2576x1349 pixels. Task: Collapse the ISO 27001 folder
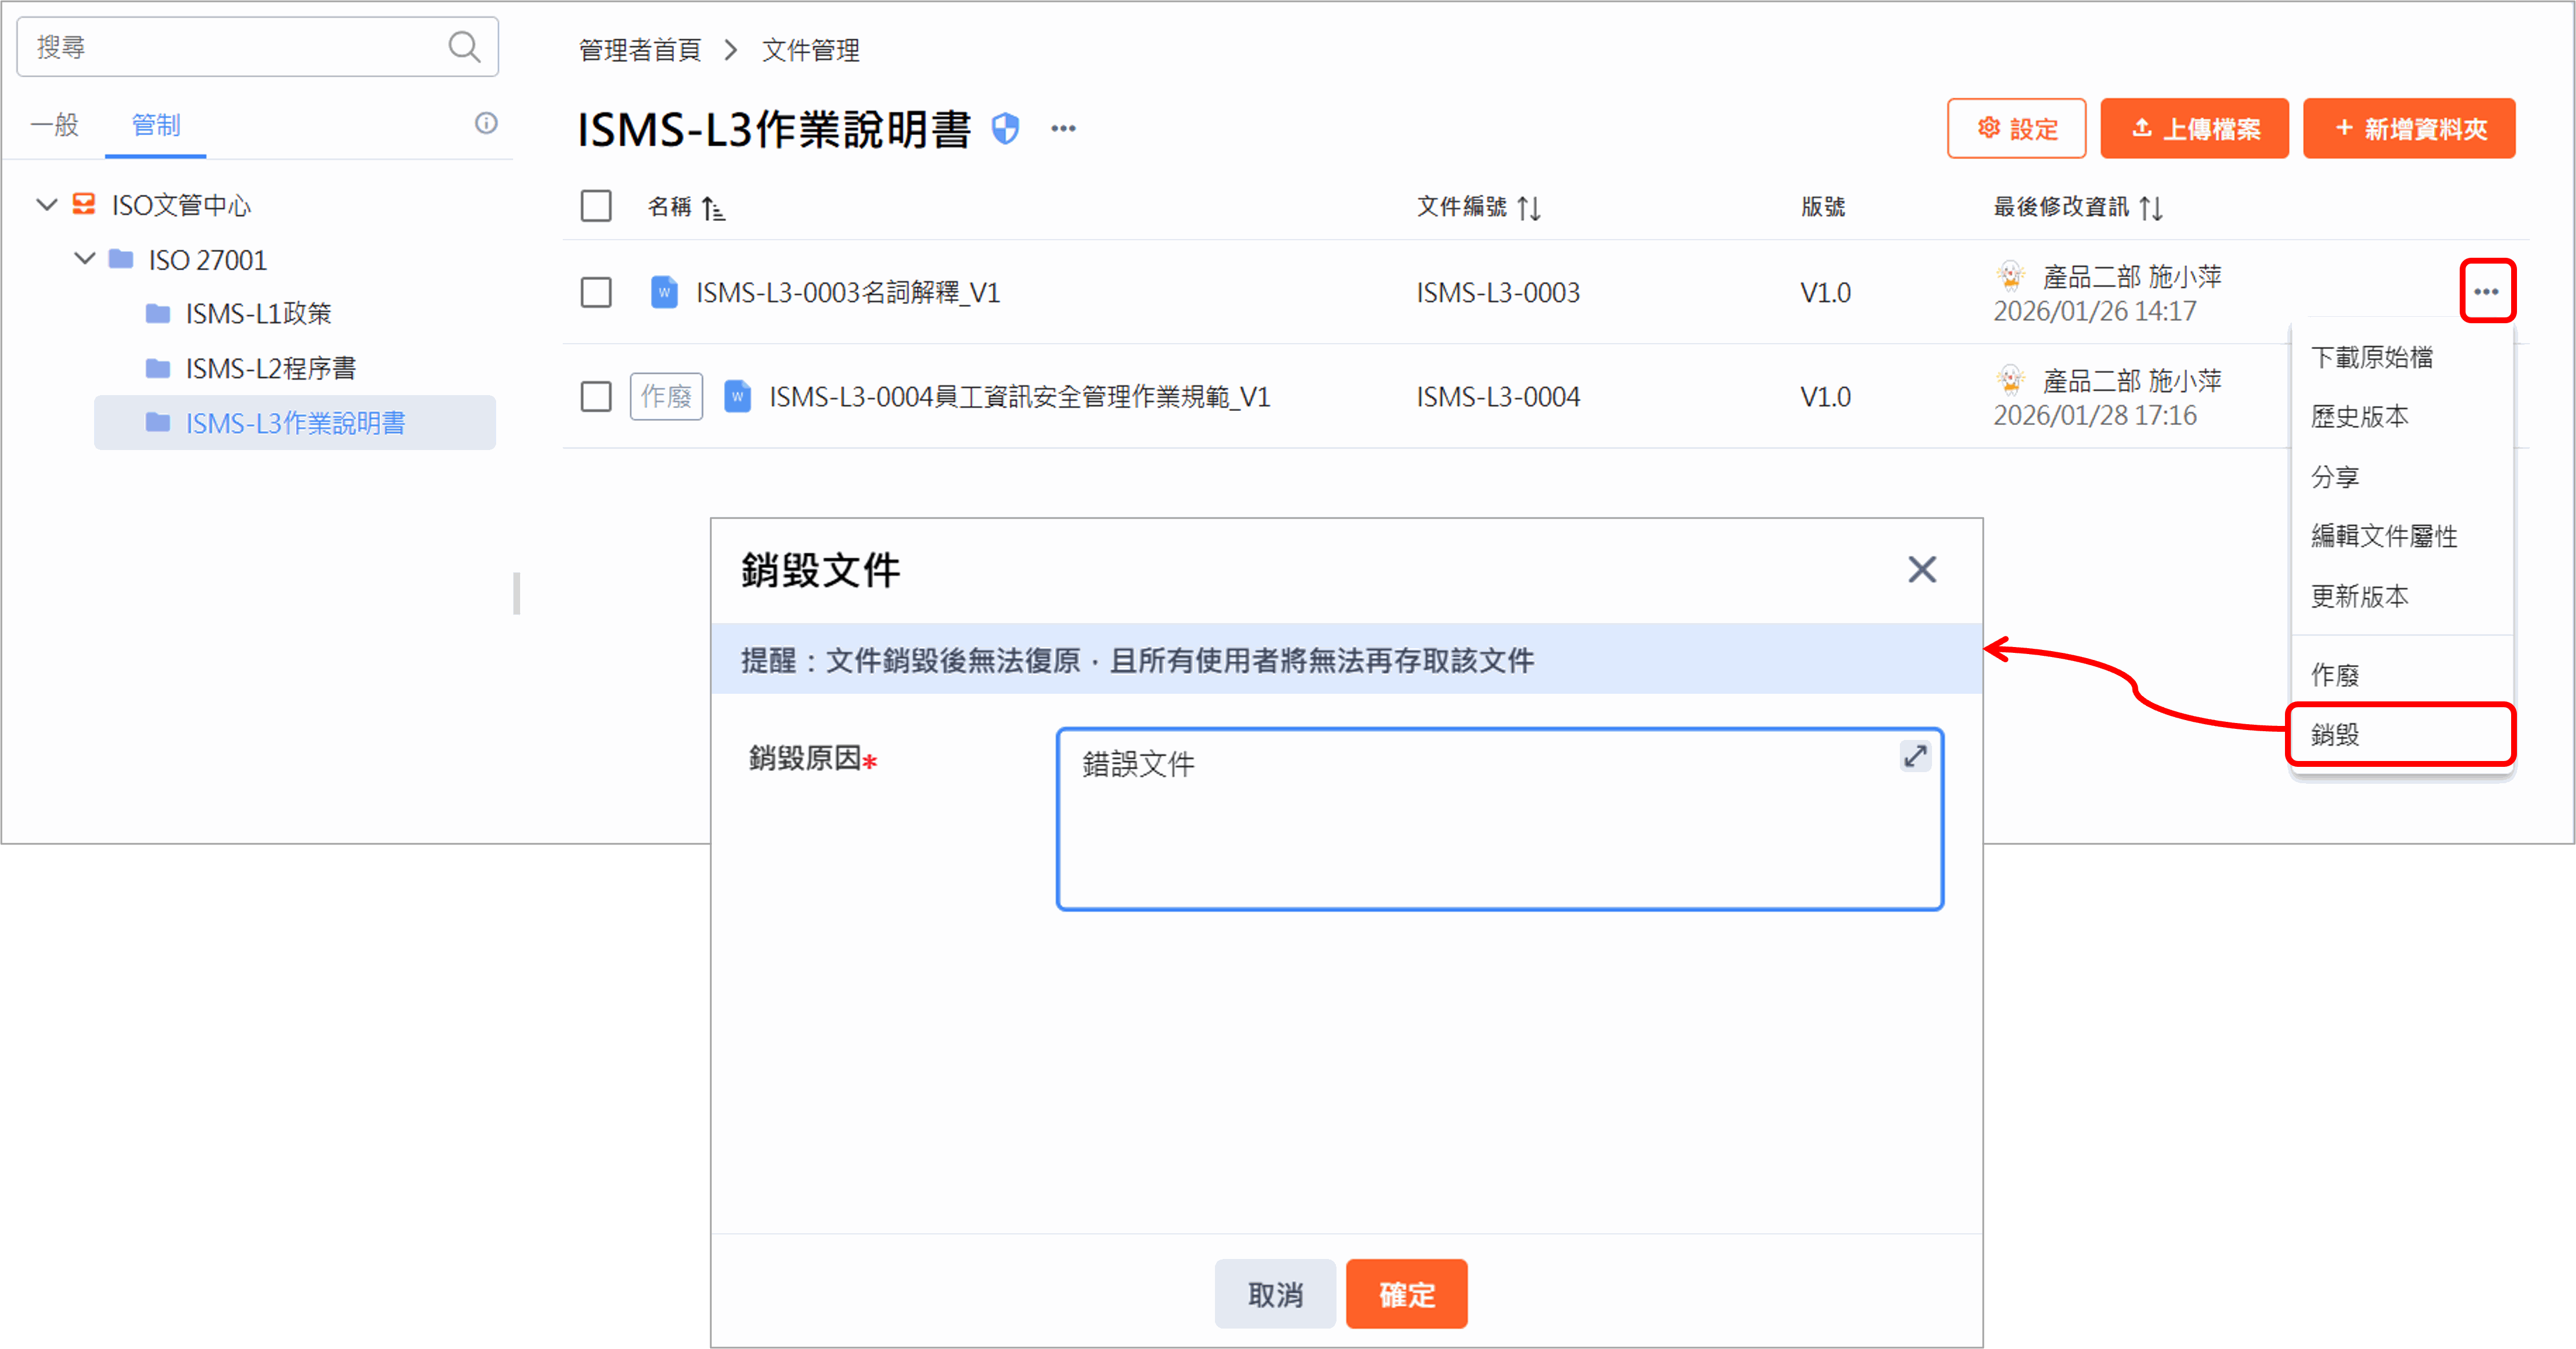click(85, 259)
